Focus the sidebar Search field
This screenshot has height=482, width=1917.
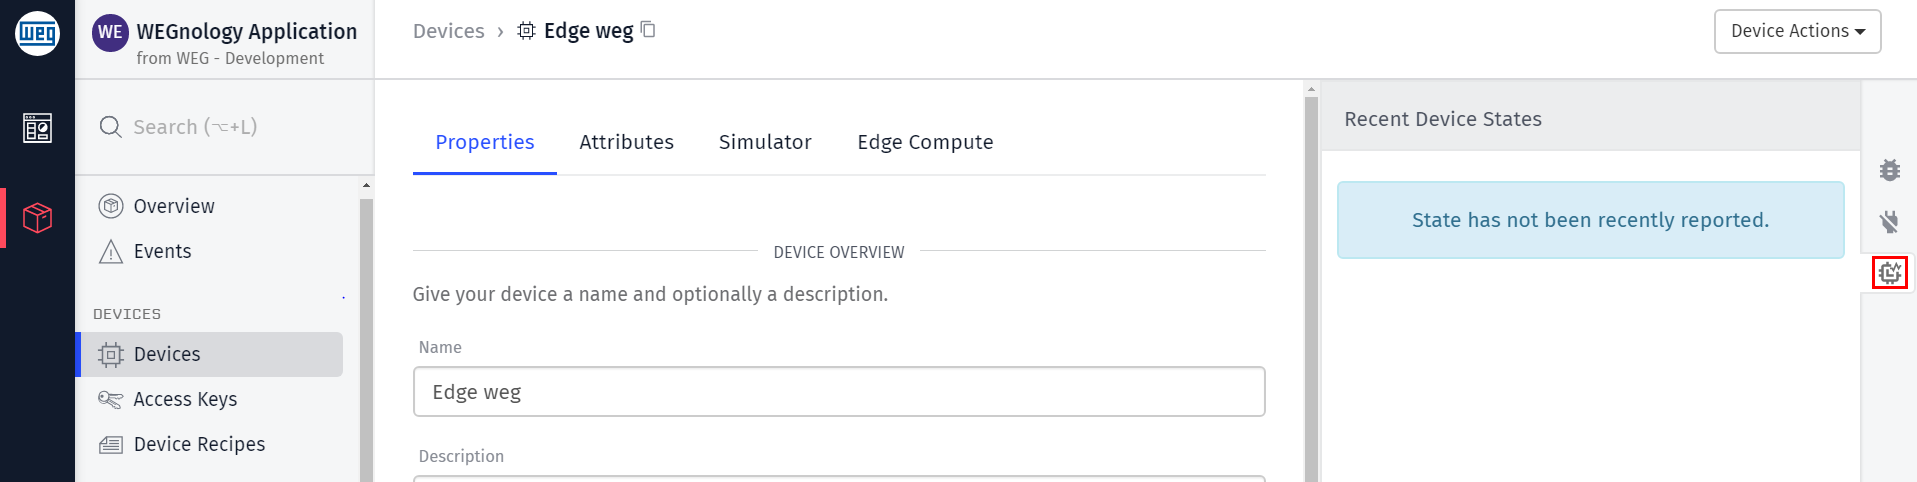point(225,127)
